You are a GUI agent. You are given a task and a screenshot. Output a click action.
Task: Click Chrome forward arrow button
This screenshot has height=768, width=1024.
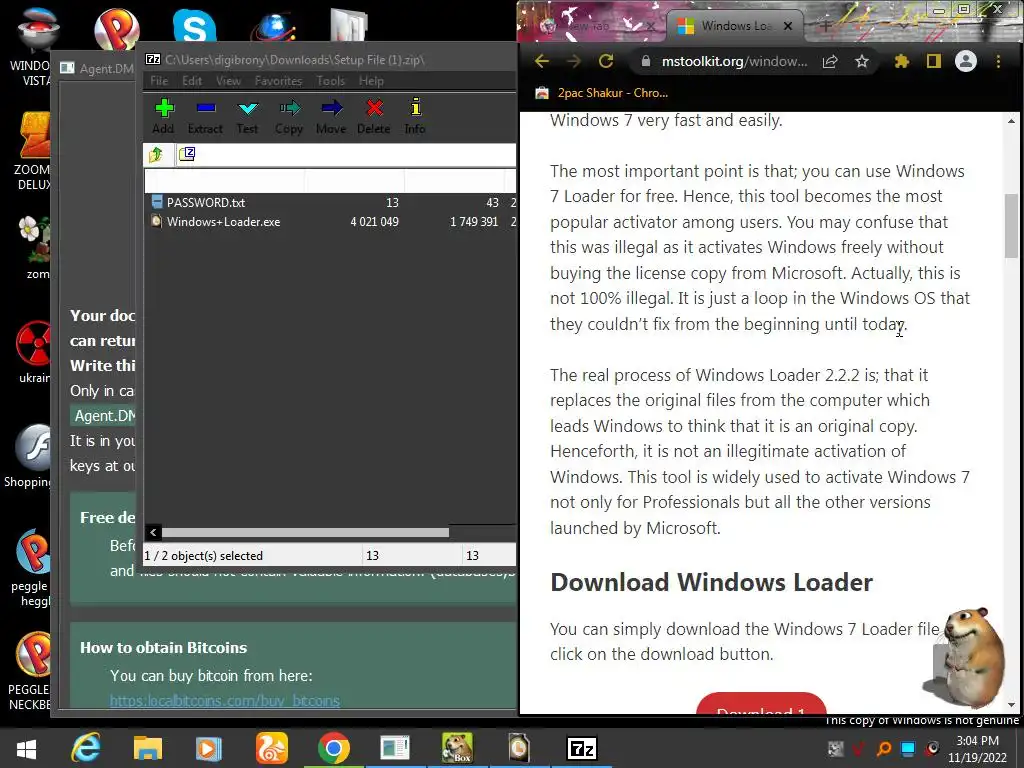(x=573, y=61)
